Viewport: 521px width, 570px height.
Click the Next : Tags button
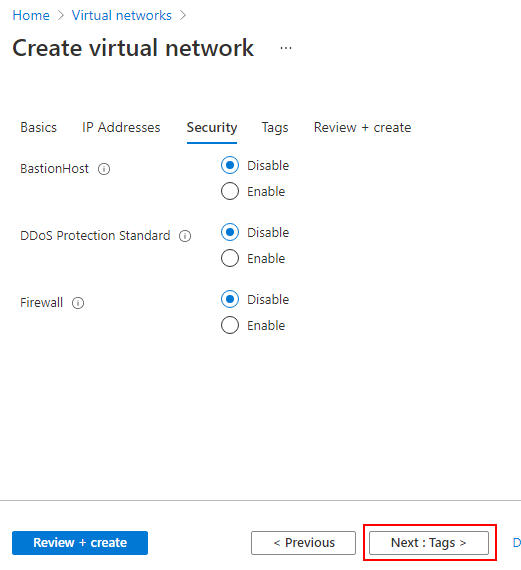[429, 543]
